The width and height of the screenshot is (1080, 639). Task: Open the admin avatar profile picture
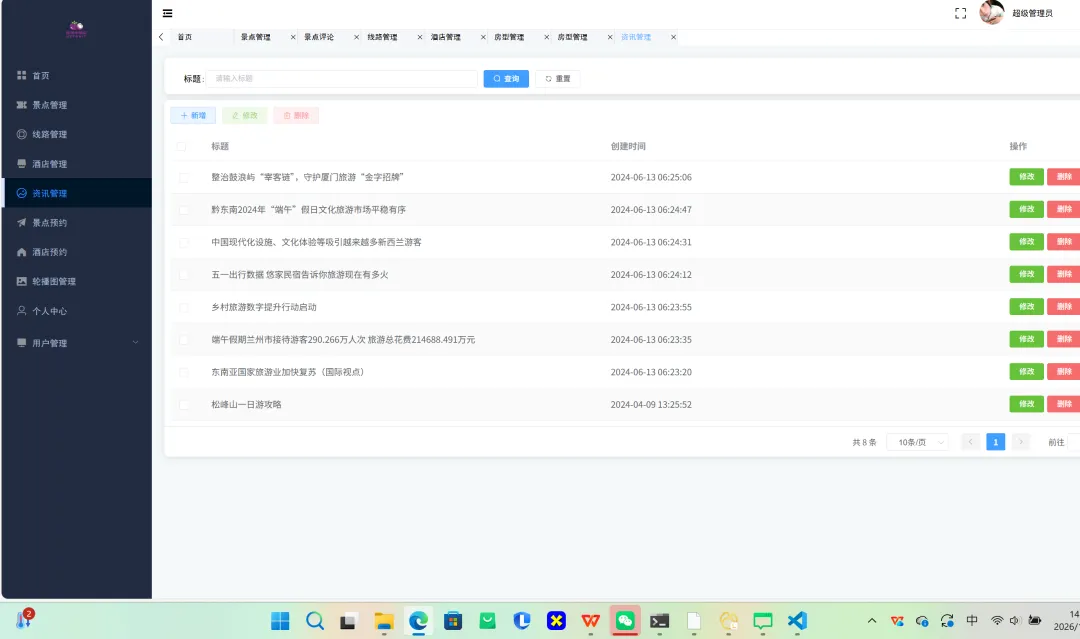coord(992,12)
